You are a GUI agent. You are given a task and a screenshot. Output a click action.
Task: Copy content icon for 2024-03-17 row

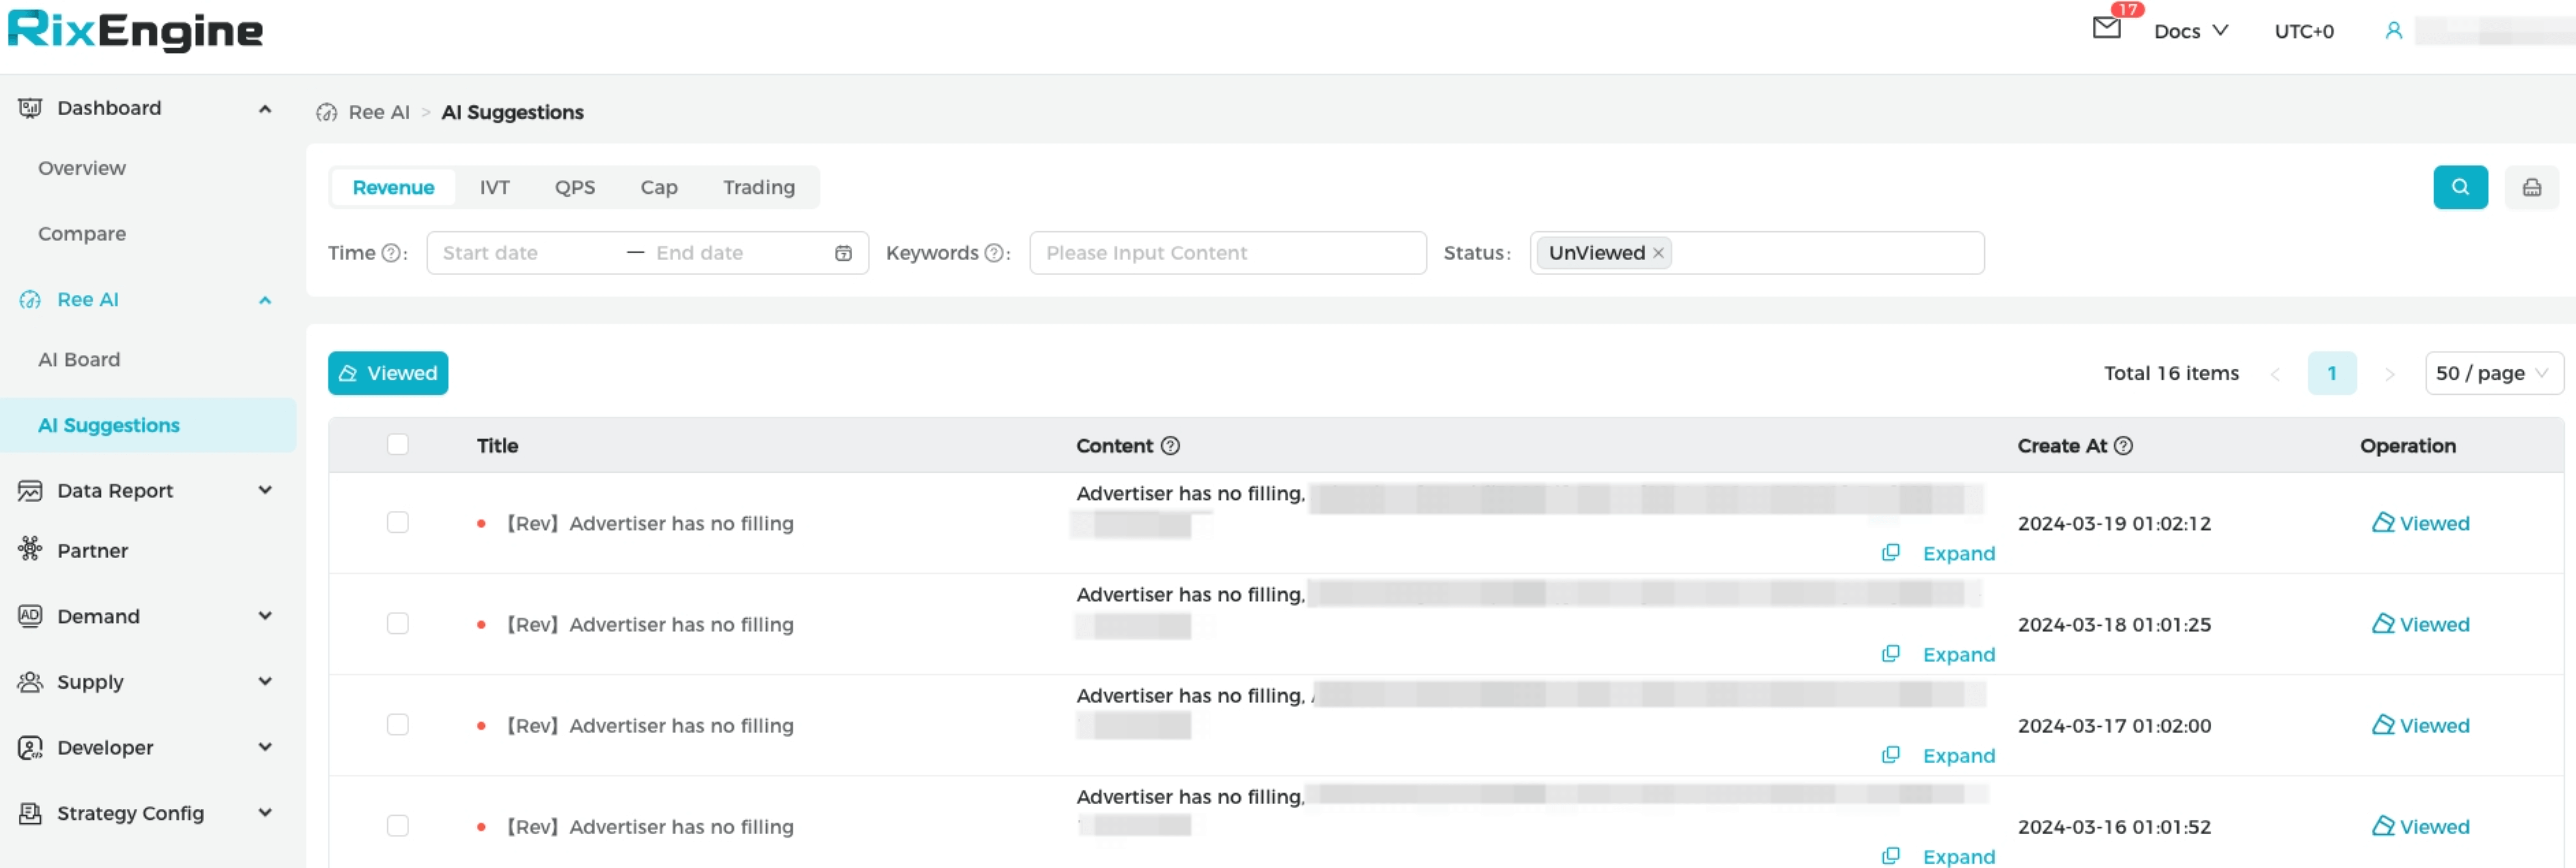tap(1890, 755)
